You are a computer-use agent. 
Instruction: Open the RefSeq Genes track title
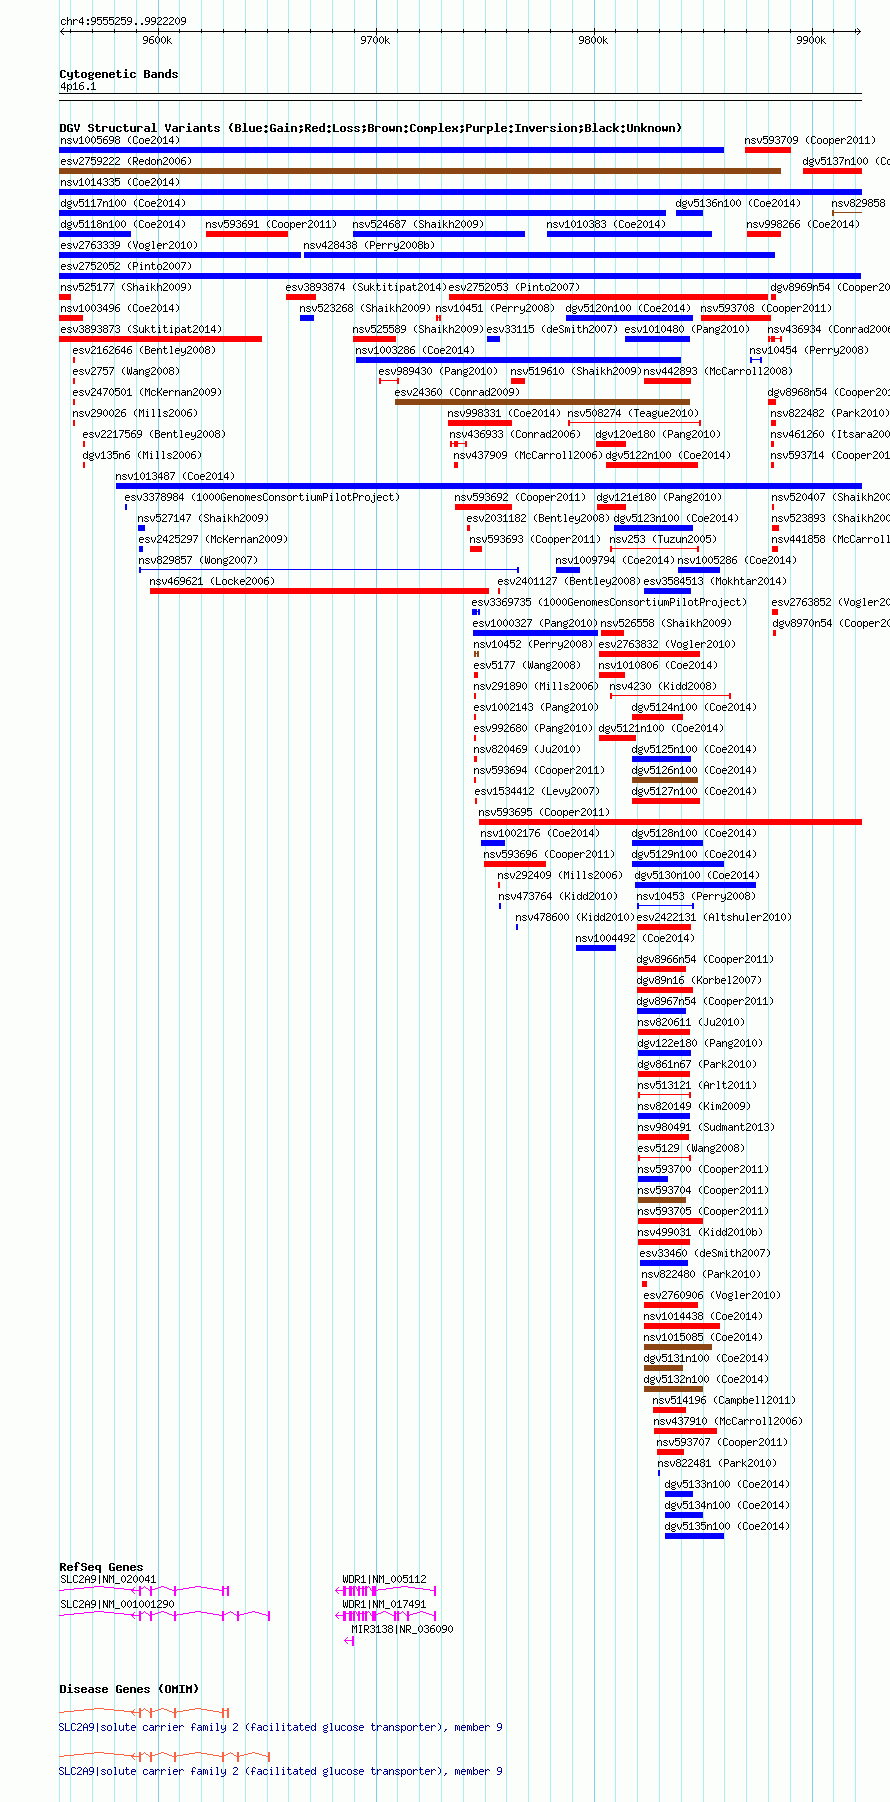[101, 1567]
